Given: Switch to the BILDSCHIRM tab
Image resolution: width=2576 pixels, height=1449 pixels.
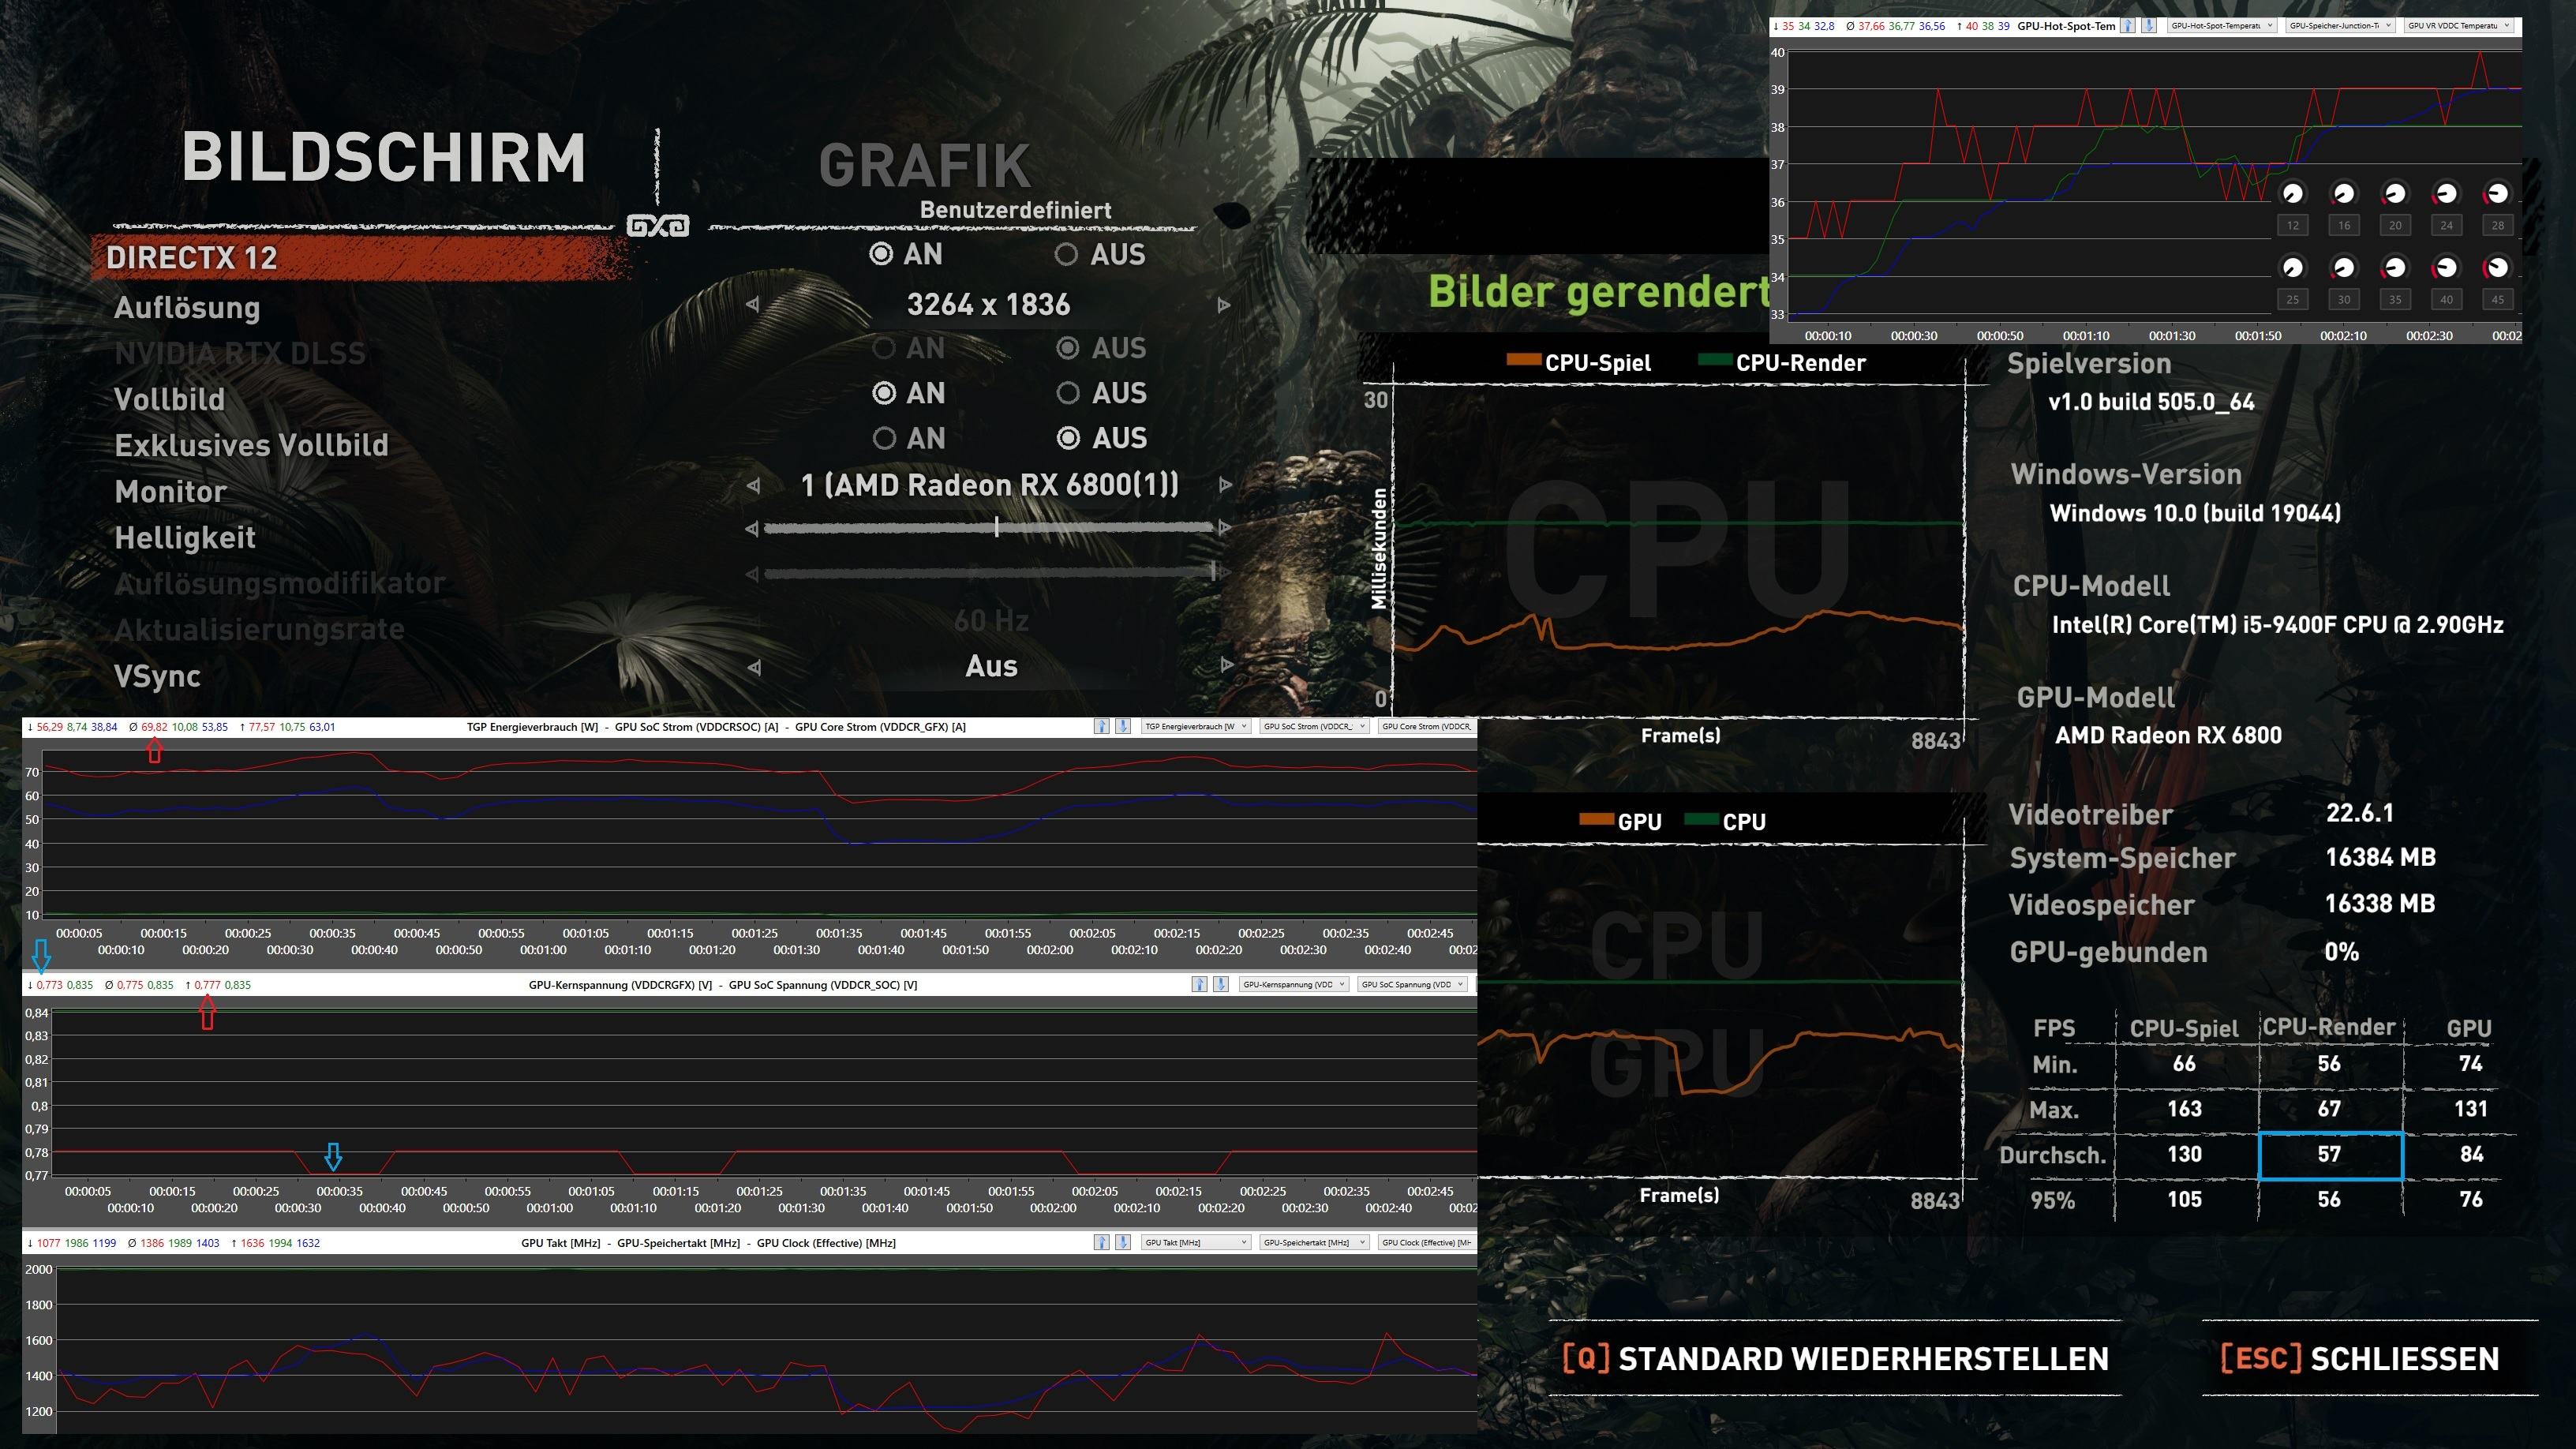Looking at the screenshot, I should (x=383, y=158).
